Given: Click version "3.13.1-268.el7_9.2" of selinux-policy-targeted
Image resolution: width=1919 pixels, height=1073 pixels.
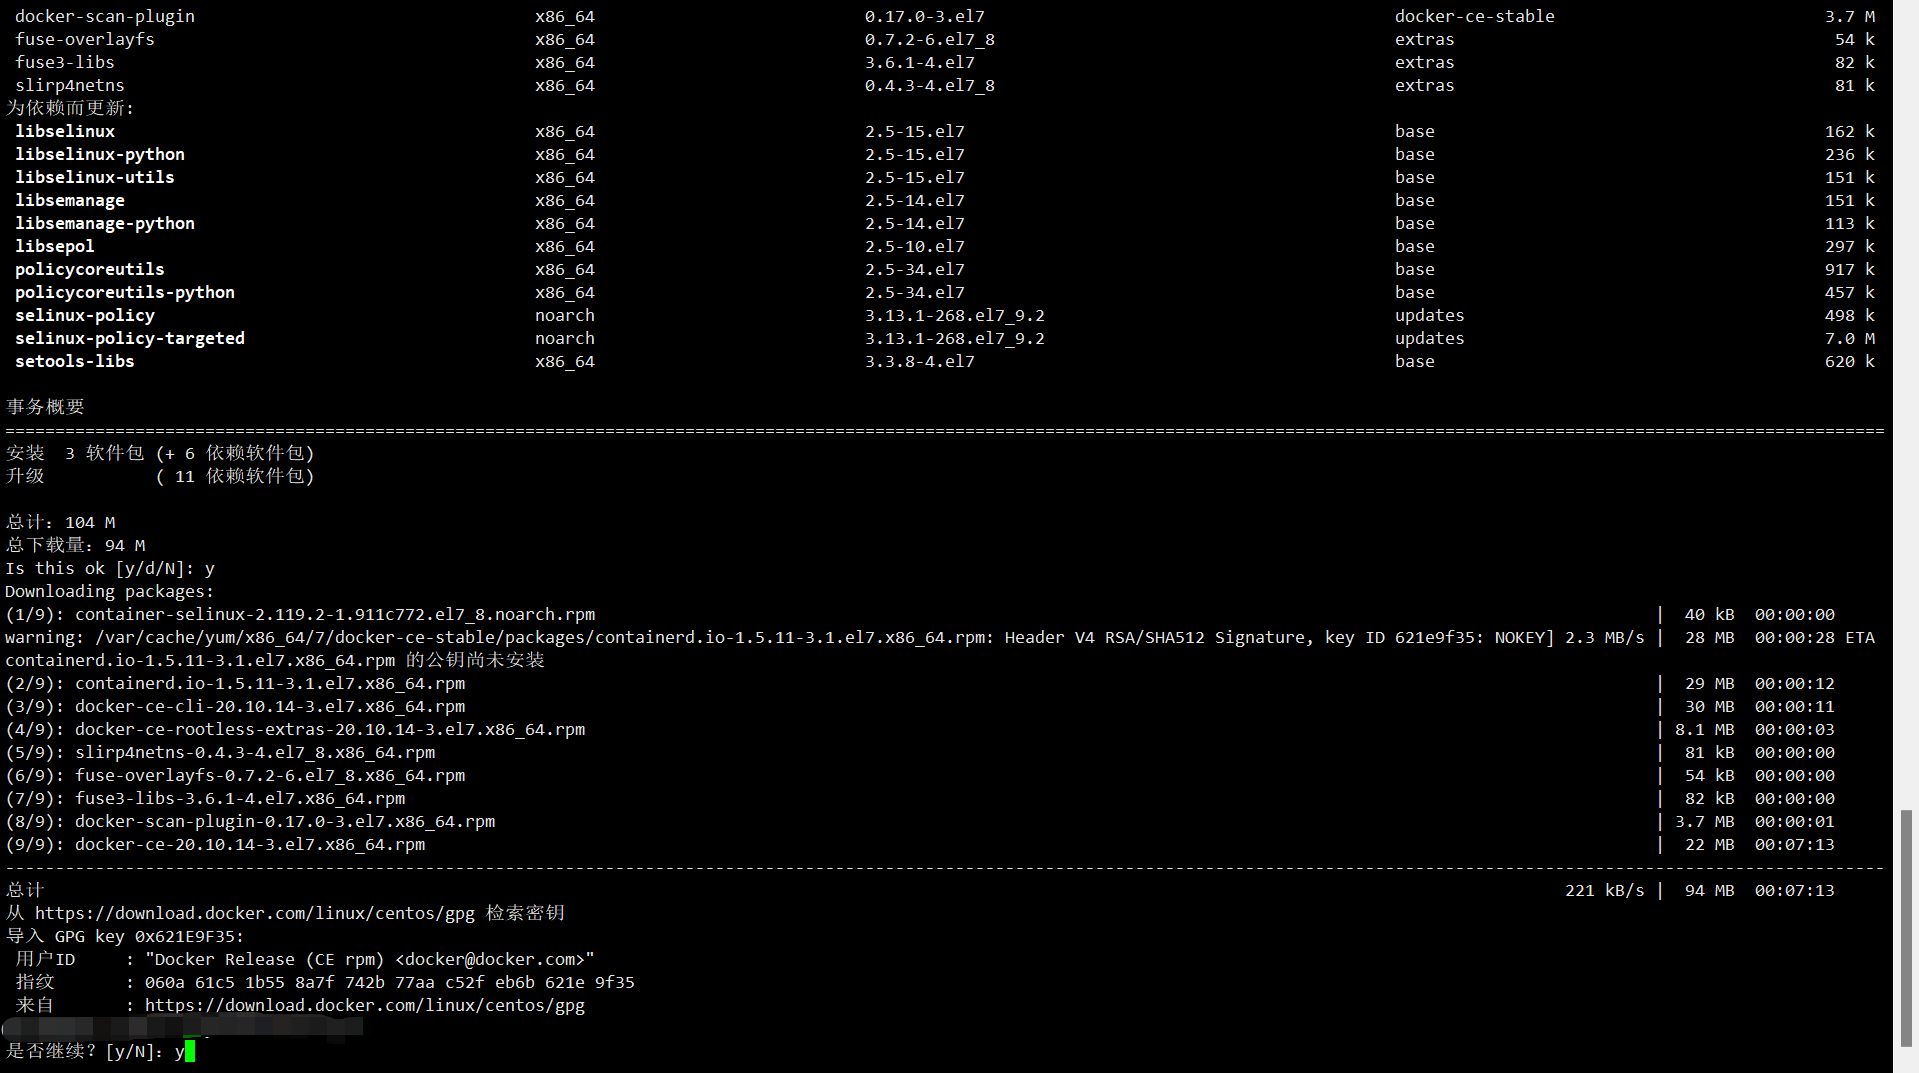Looking at the screenshot, I should click(955, 338).
